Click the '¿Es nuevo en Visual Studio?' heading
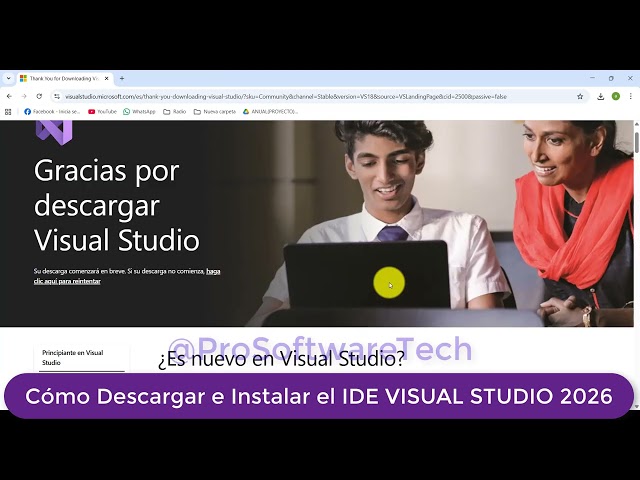Viewport: 640px width, 480px height. pyautogui.click(x=281, y=359)
